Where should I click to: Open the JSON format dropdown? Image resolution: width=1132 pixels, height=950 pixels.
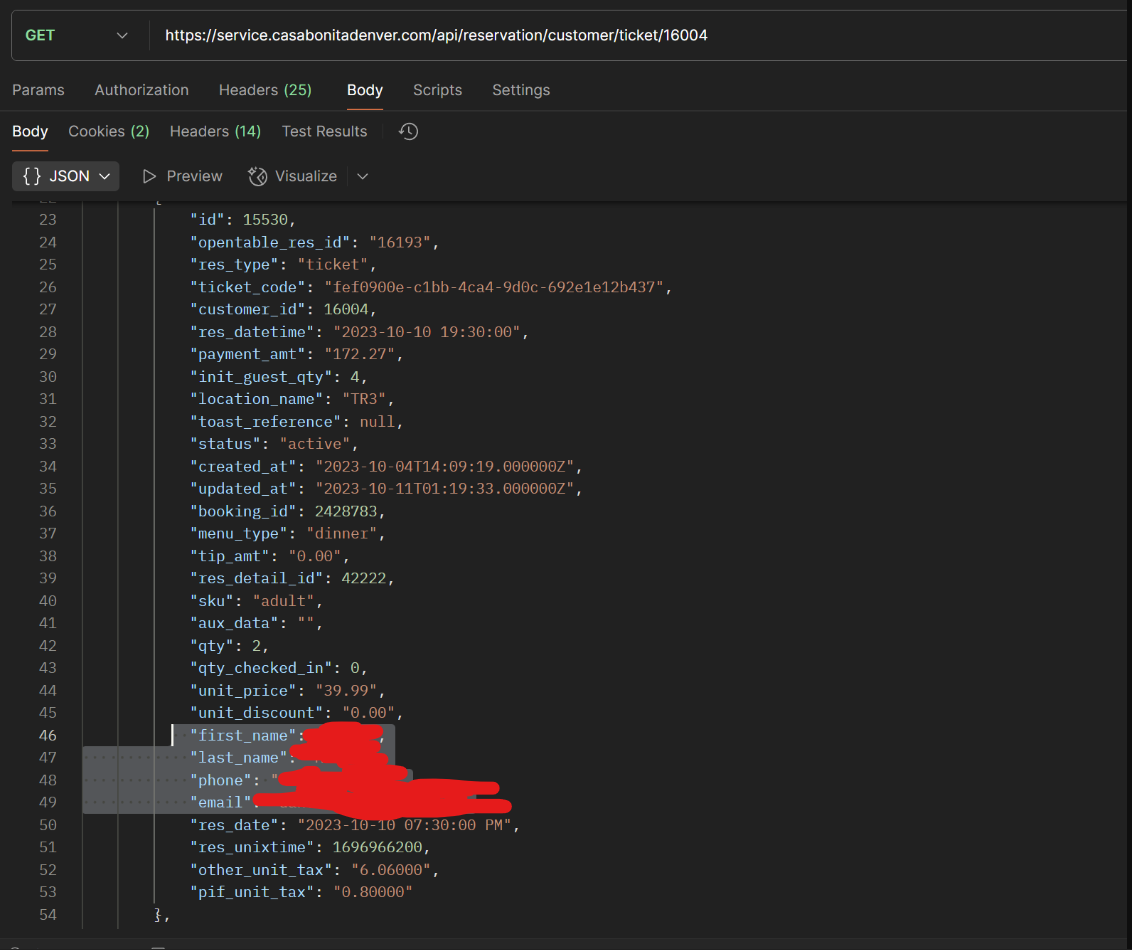pos(66,176)
